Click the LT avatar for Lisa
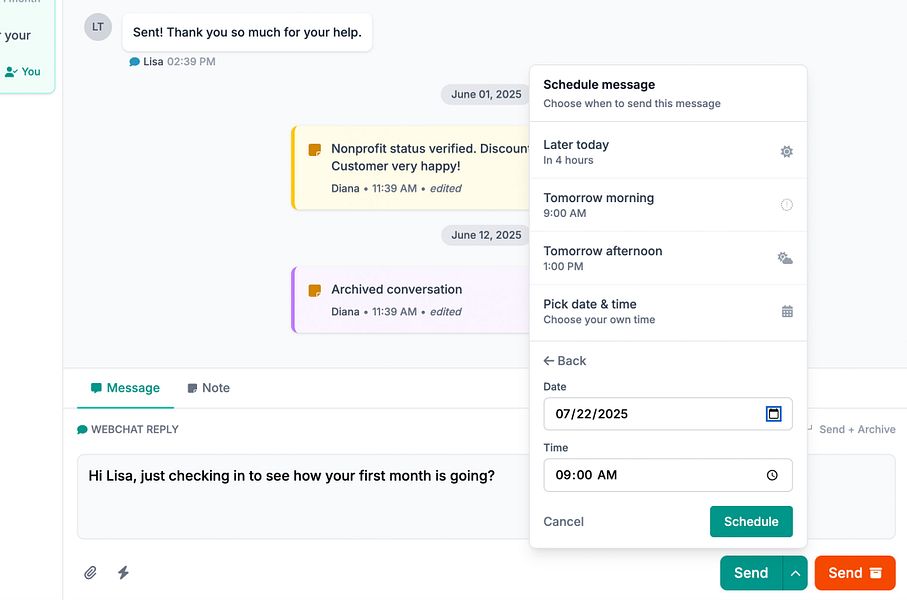Viewport: 907px width, 600px height. pos(98,27)
